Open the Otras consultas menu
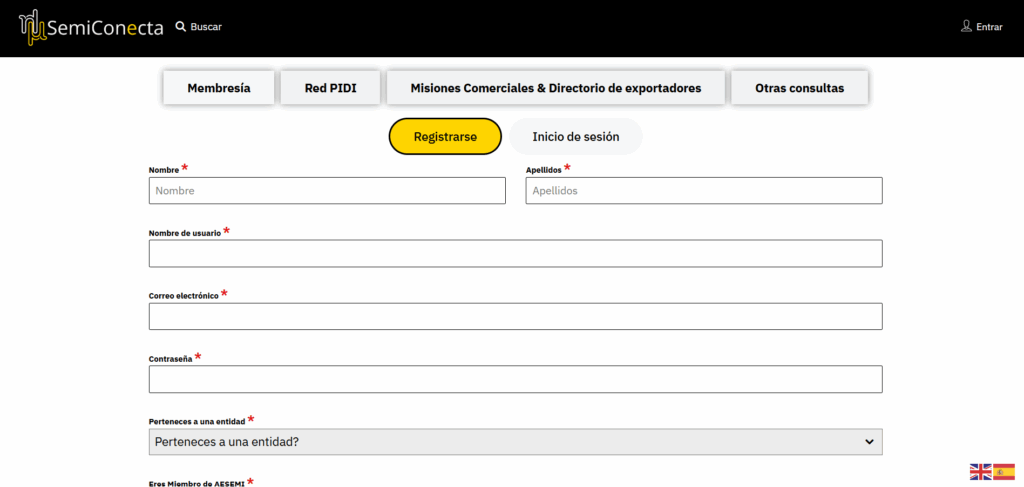The height and width of the screenshot is (487, 1024). click(x=799, y=88)
